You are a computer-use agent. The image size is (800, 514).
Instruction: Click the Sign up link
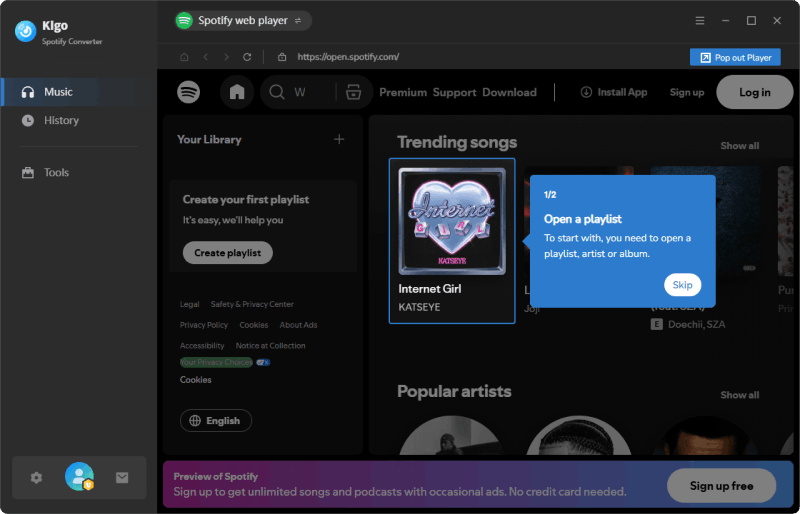coord(687,92)
